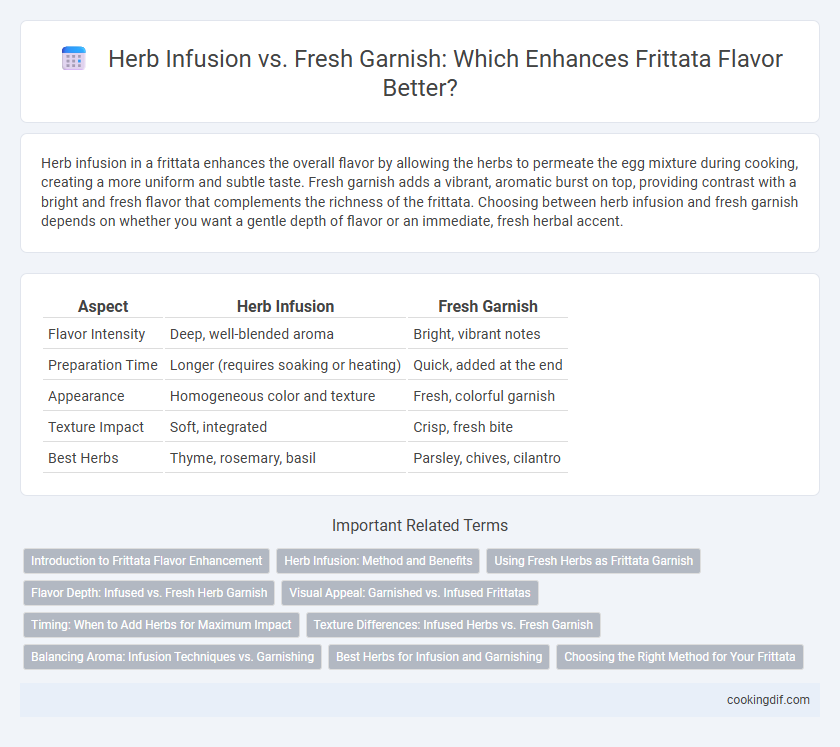Click the 'Herb Infusion' column header
840x747 pixels.
coord(286,306)
